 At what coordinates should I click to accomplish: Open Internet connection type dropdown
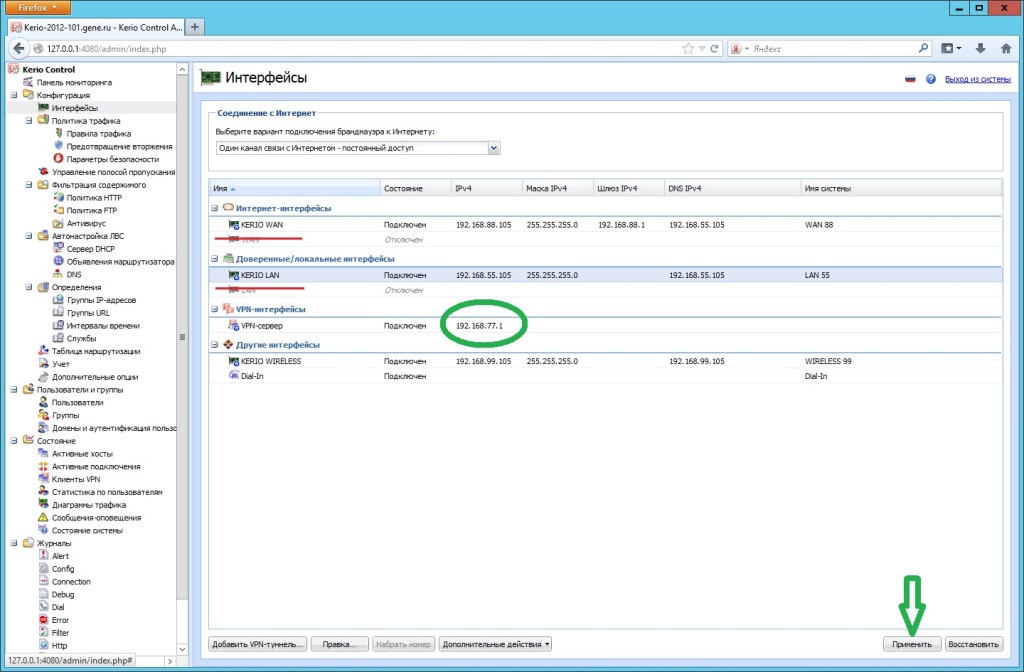pos(493,148)
